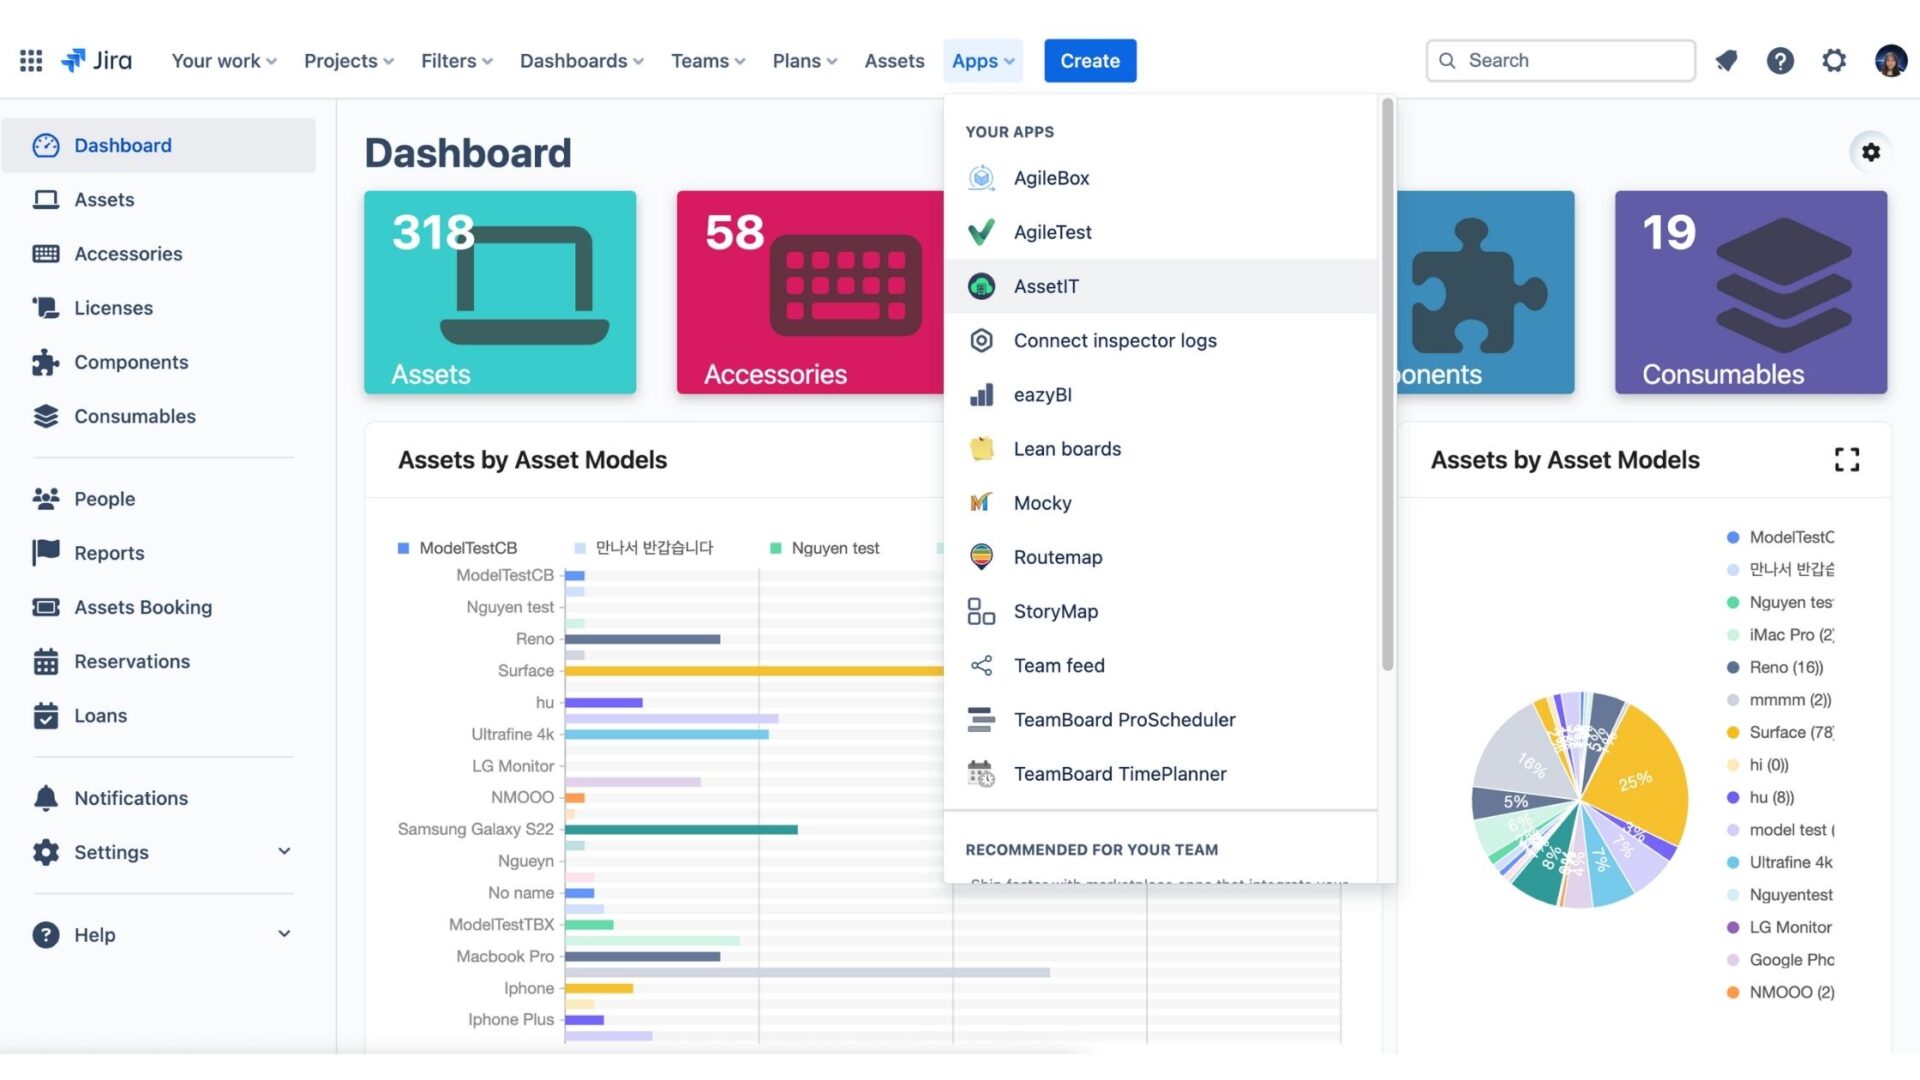Toggle the Dashboard settings gear

pyautogui.click(x=1871, y=152)
